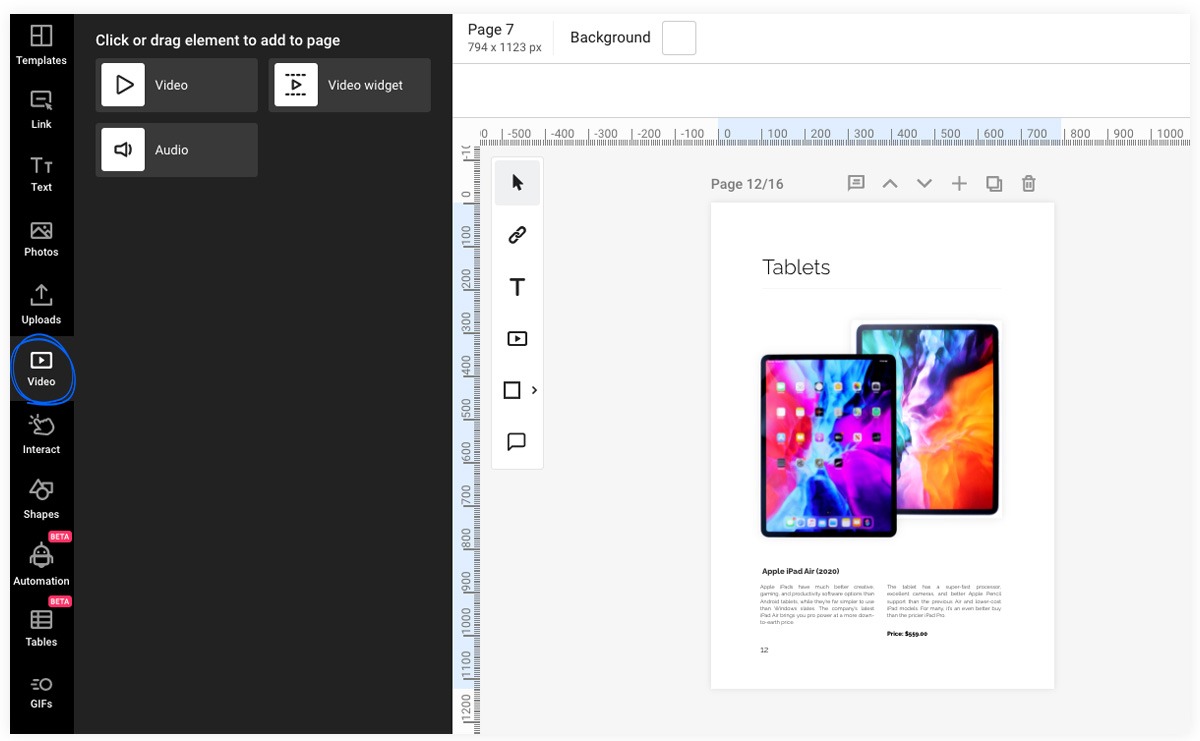Duplicate the current page
Screen dimensions: 1200x741
tap(994, 183)
